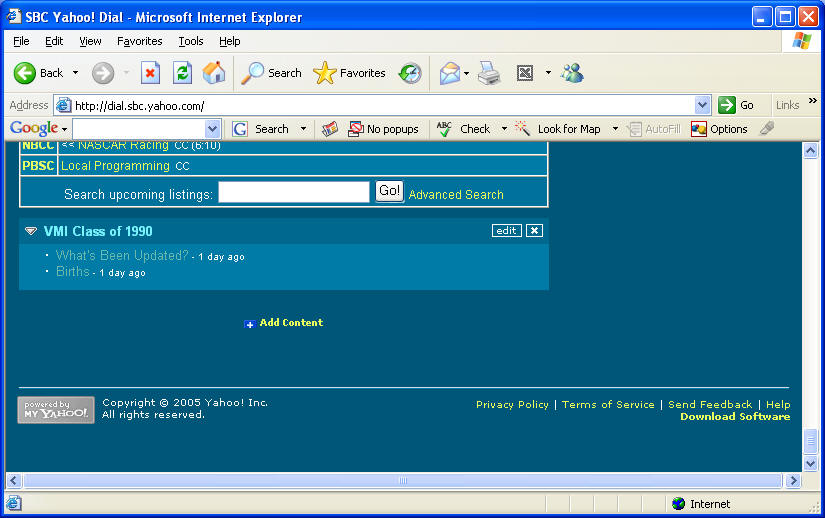The width and height of the screenshot is (825, 518).
Task: Open the Edit menu
Action: 54,41
